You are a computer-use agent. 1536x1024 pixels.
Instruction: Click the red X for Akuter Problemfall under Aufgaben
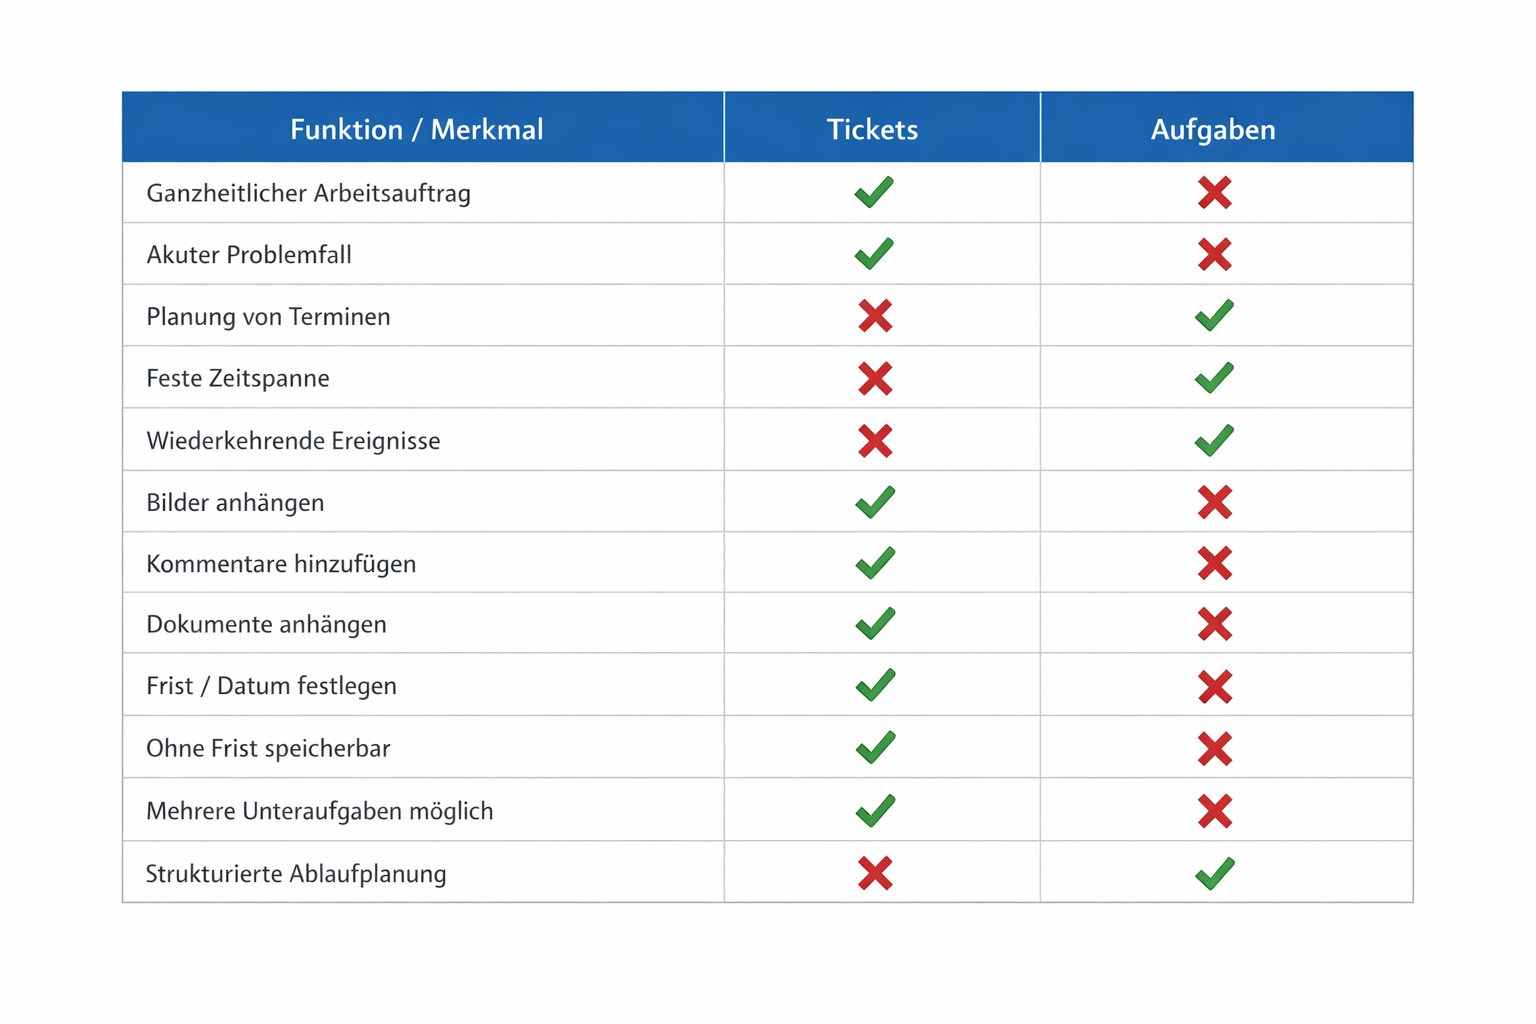pos(1214,255)
